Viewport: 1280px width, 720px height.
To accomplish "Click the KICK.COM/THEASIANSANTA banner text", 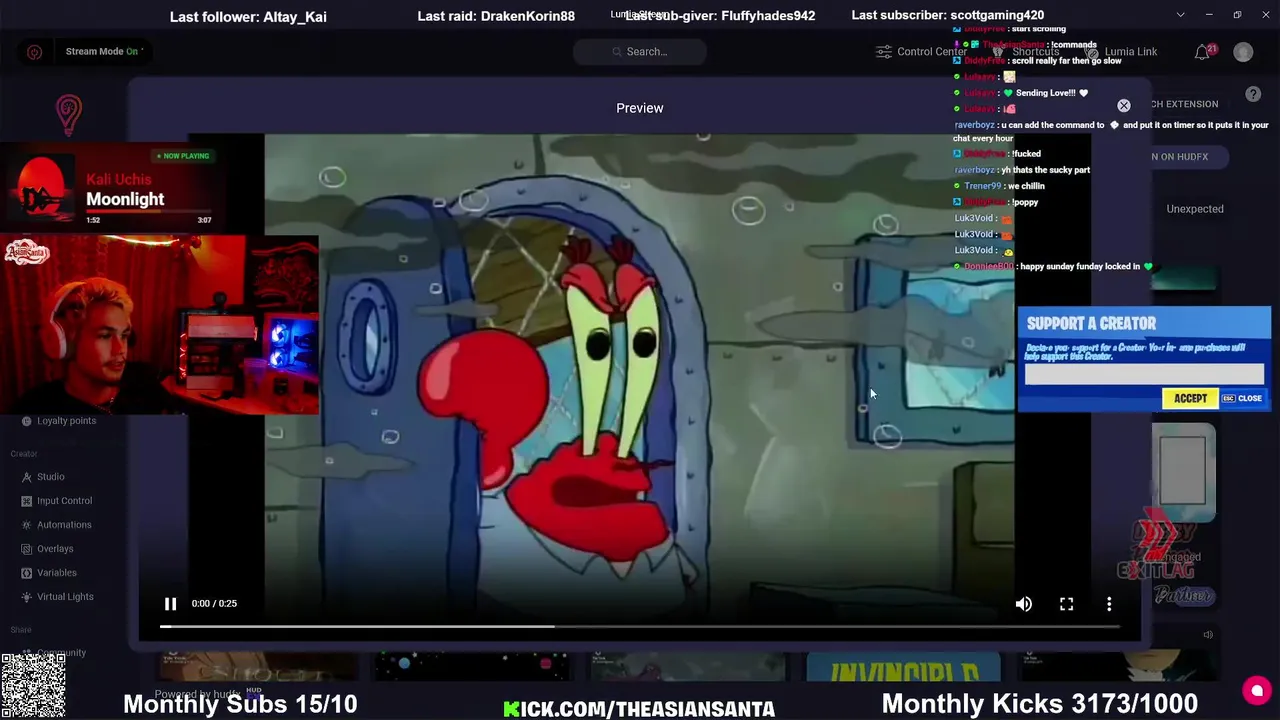I will (x=639, y=709).
